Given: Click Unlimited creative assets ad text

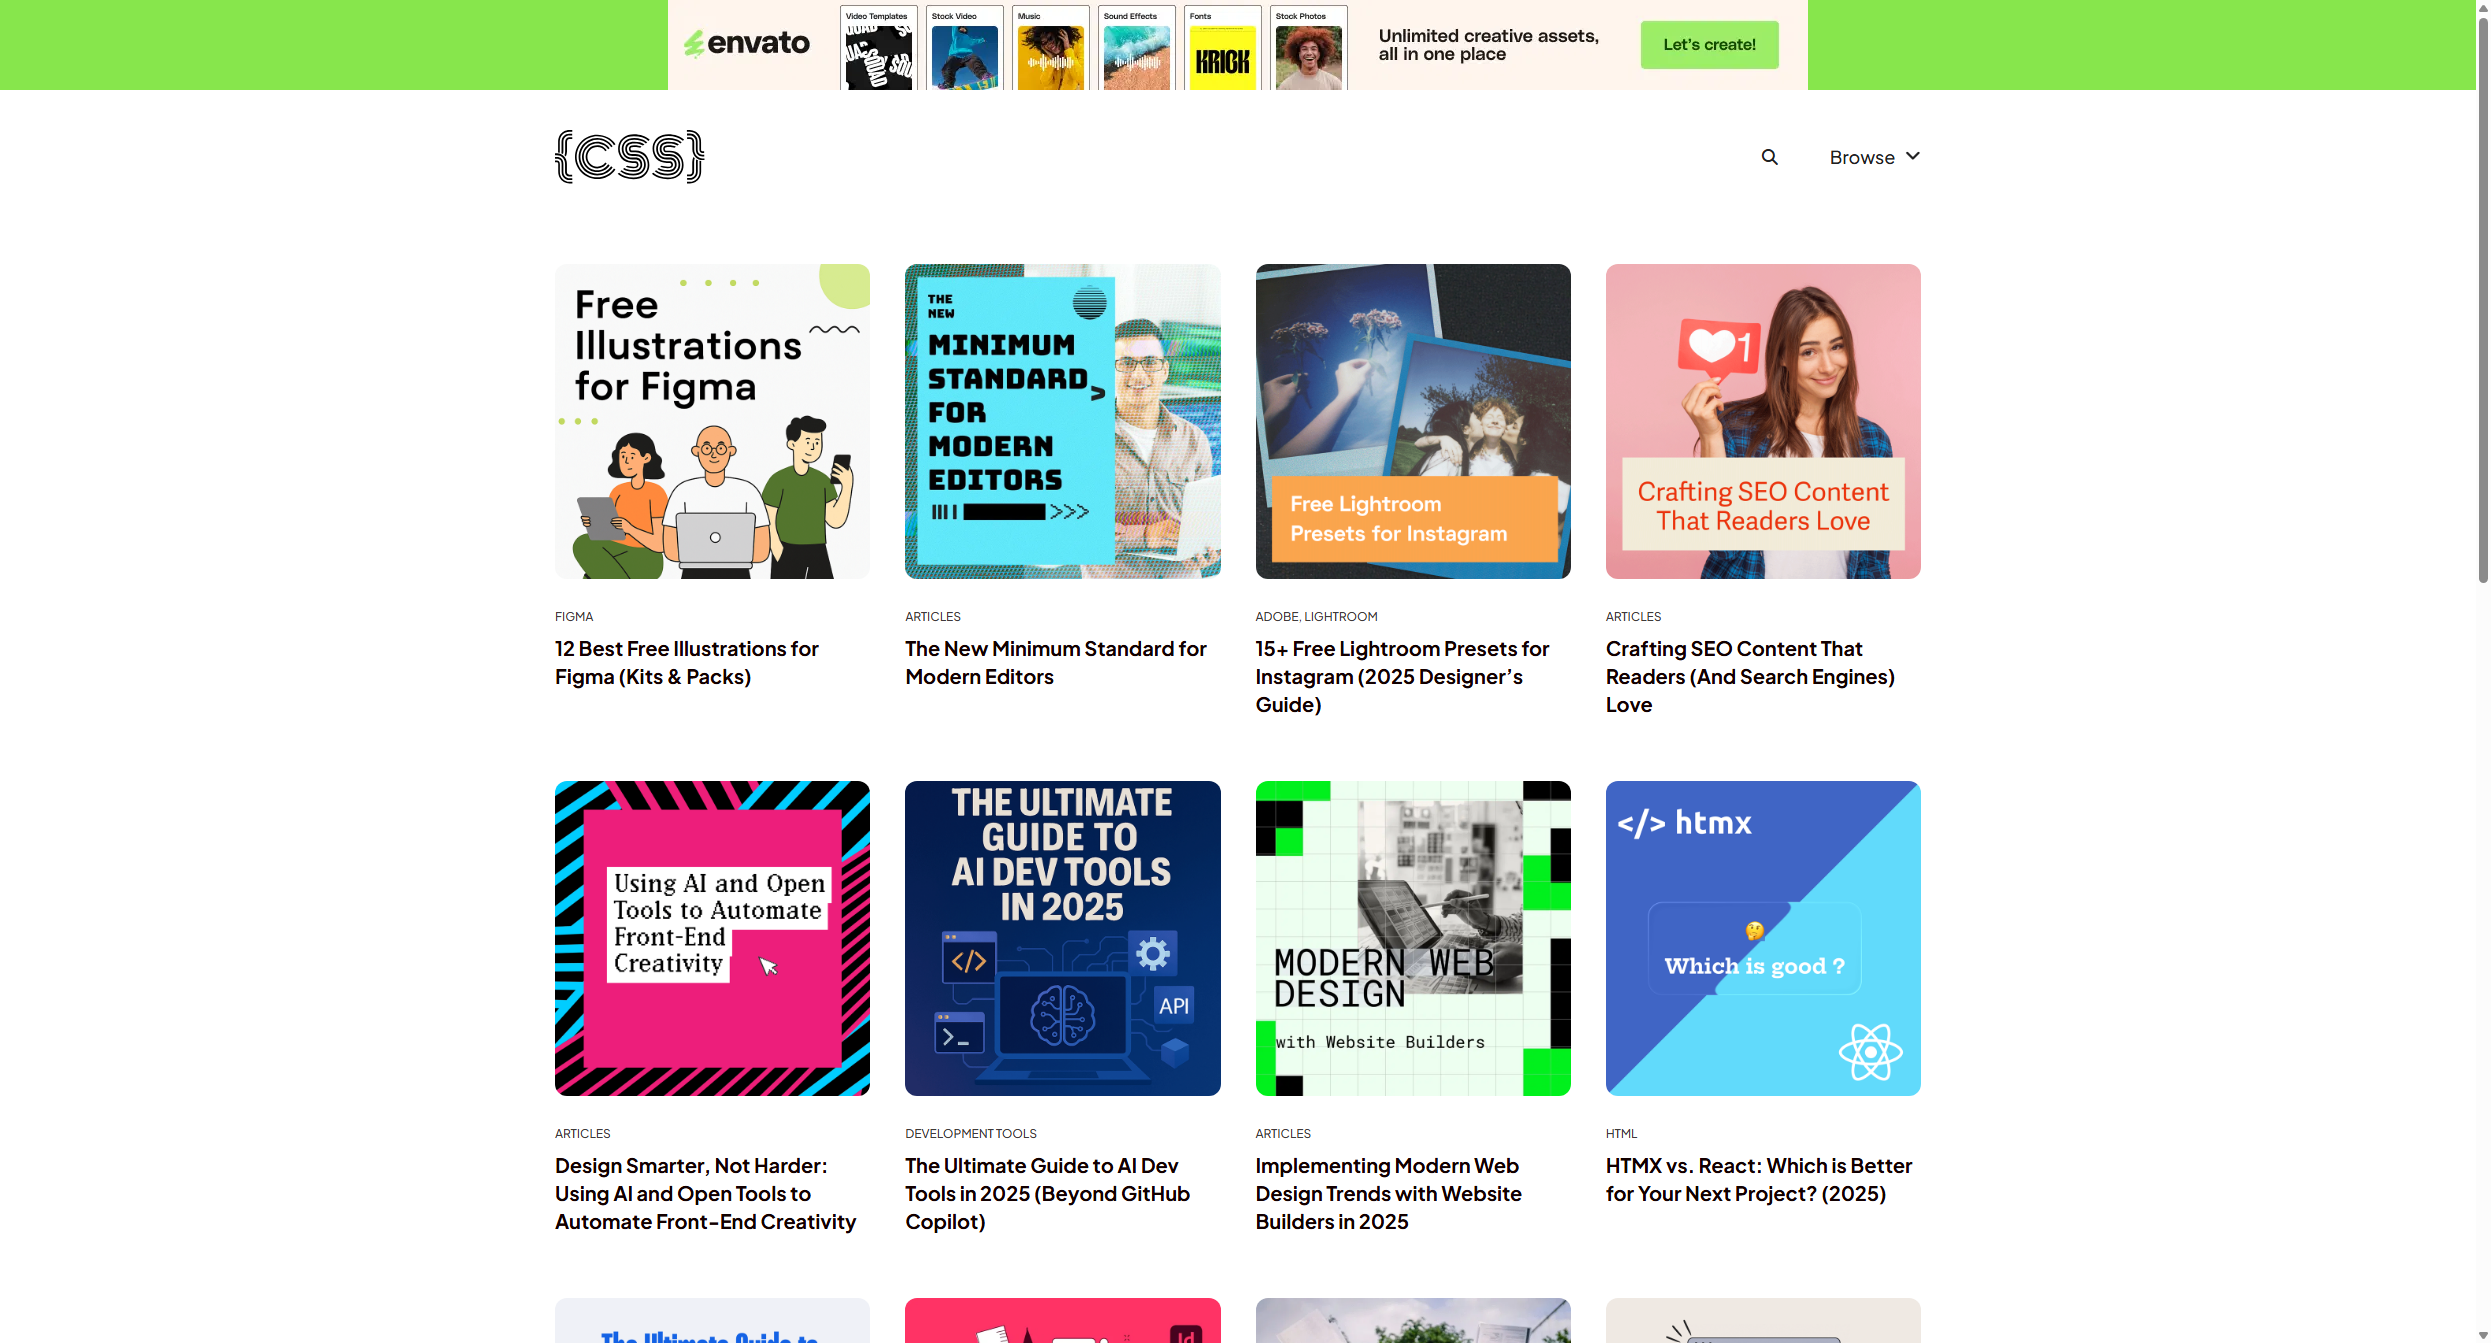Looking at the screenshot, I should click(1488, 45).
